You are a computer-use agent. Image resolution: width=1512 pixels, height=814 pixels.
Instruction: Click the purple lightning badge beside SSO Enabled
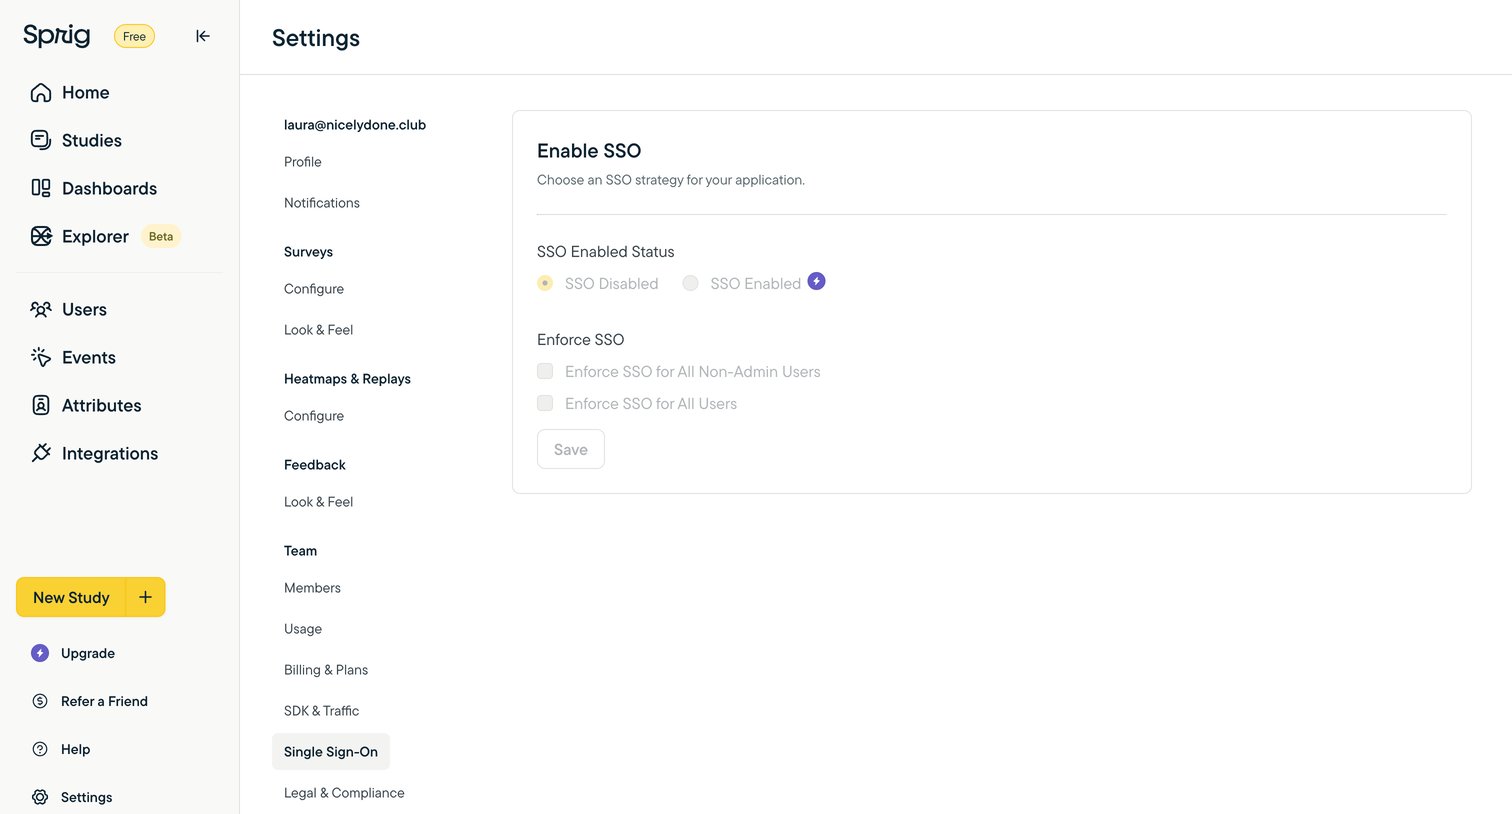click(817, 281)
